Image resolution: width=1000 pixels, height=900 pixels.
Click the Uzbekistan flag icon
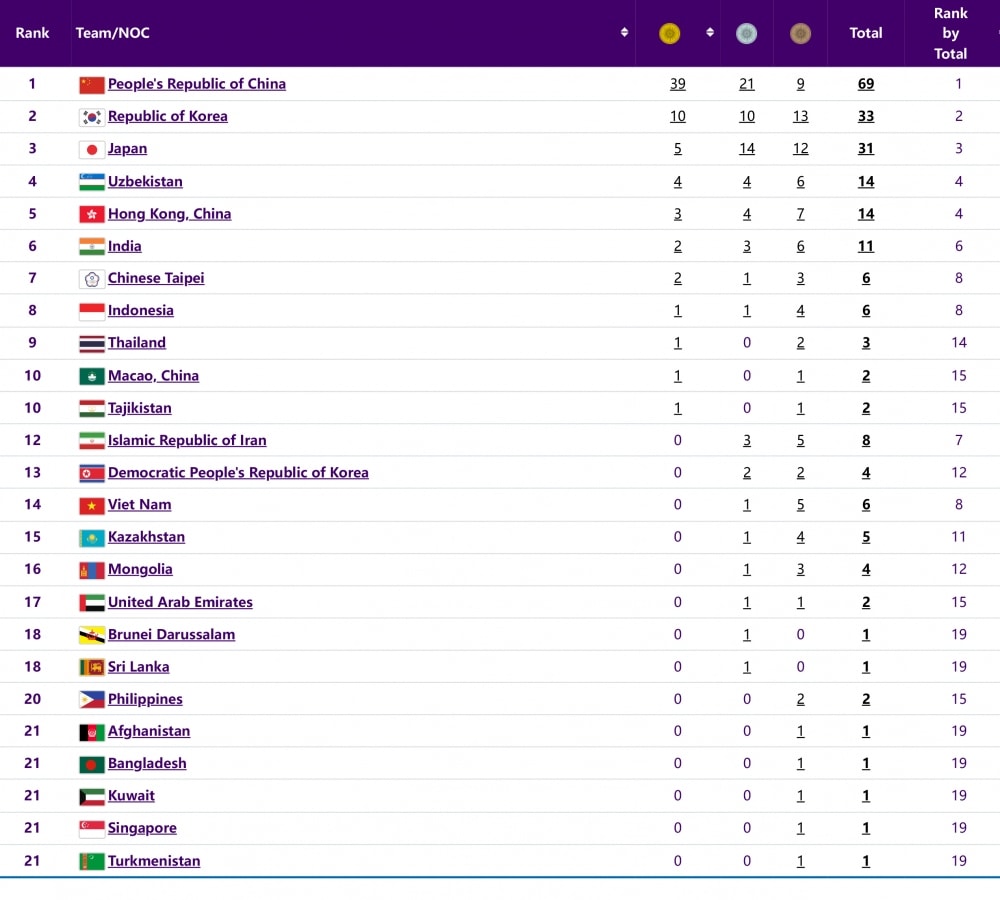92,182
